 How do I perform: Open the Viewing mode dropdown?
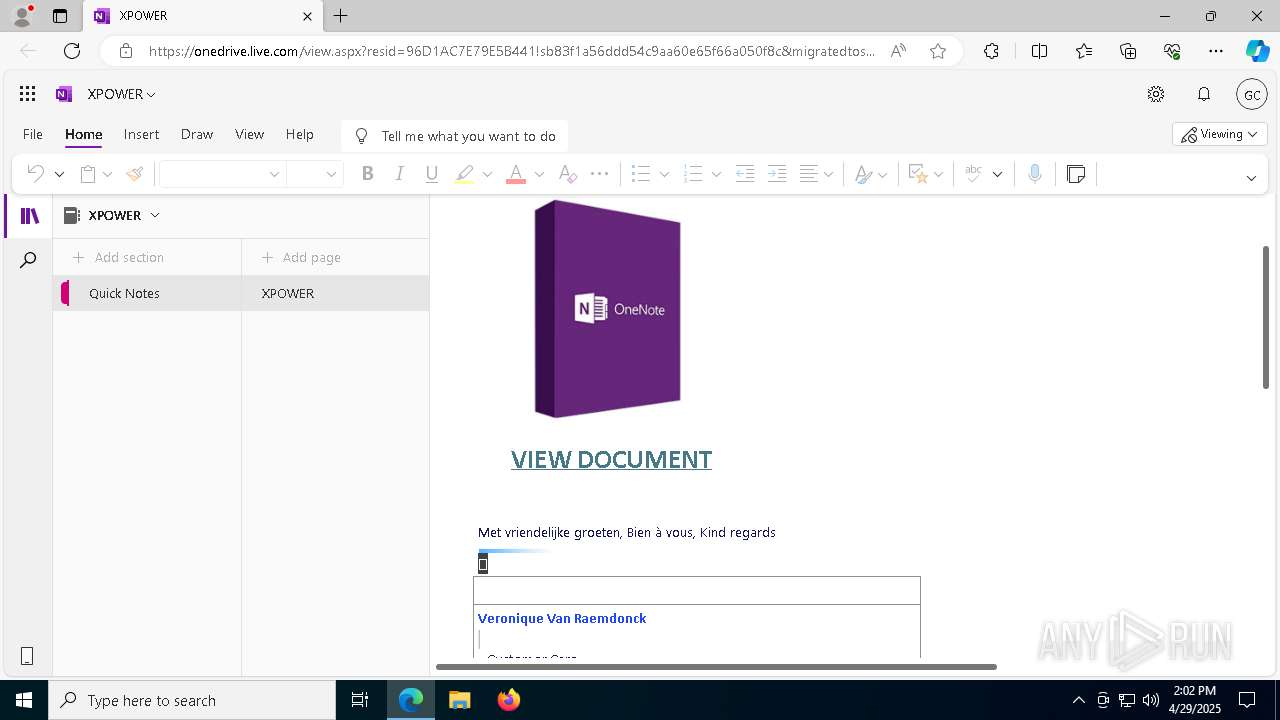tap(1220, 134)
